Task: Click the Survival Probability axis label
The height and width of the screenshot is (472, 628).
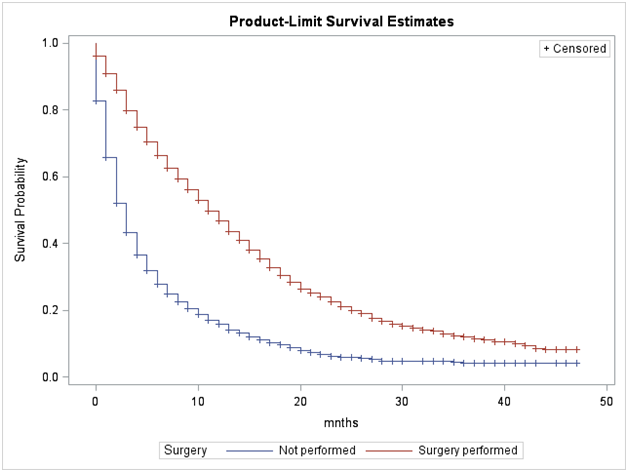Action: point(20,210)
